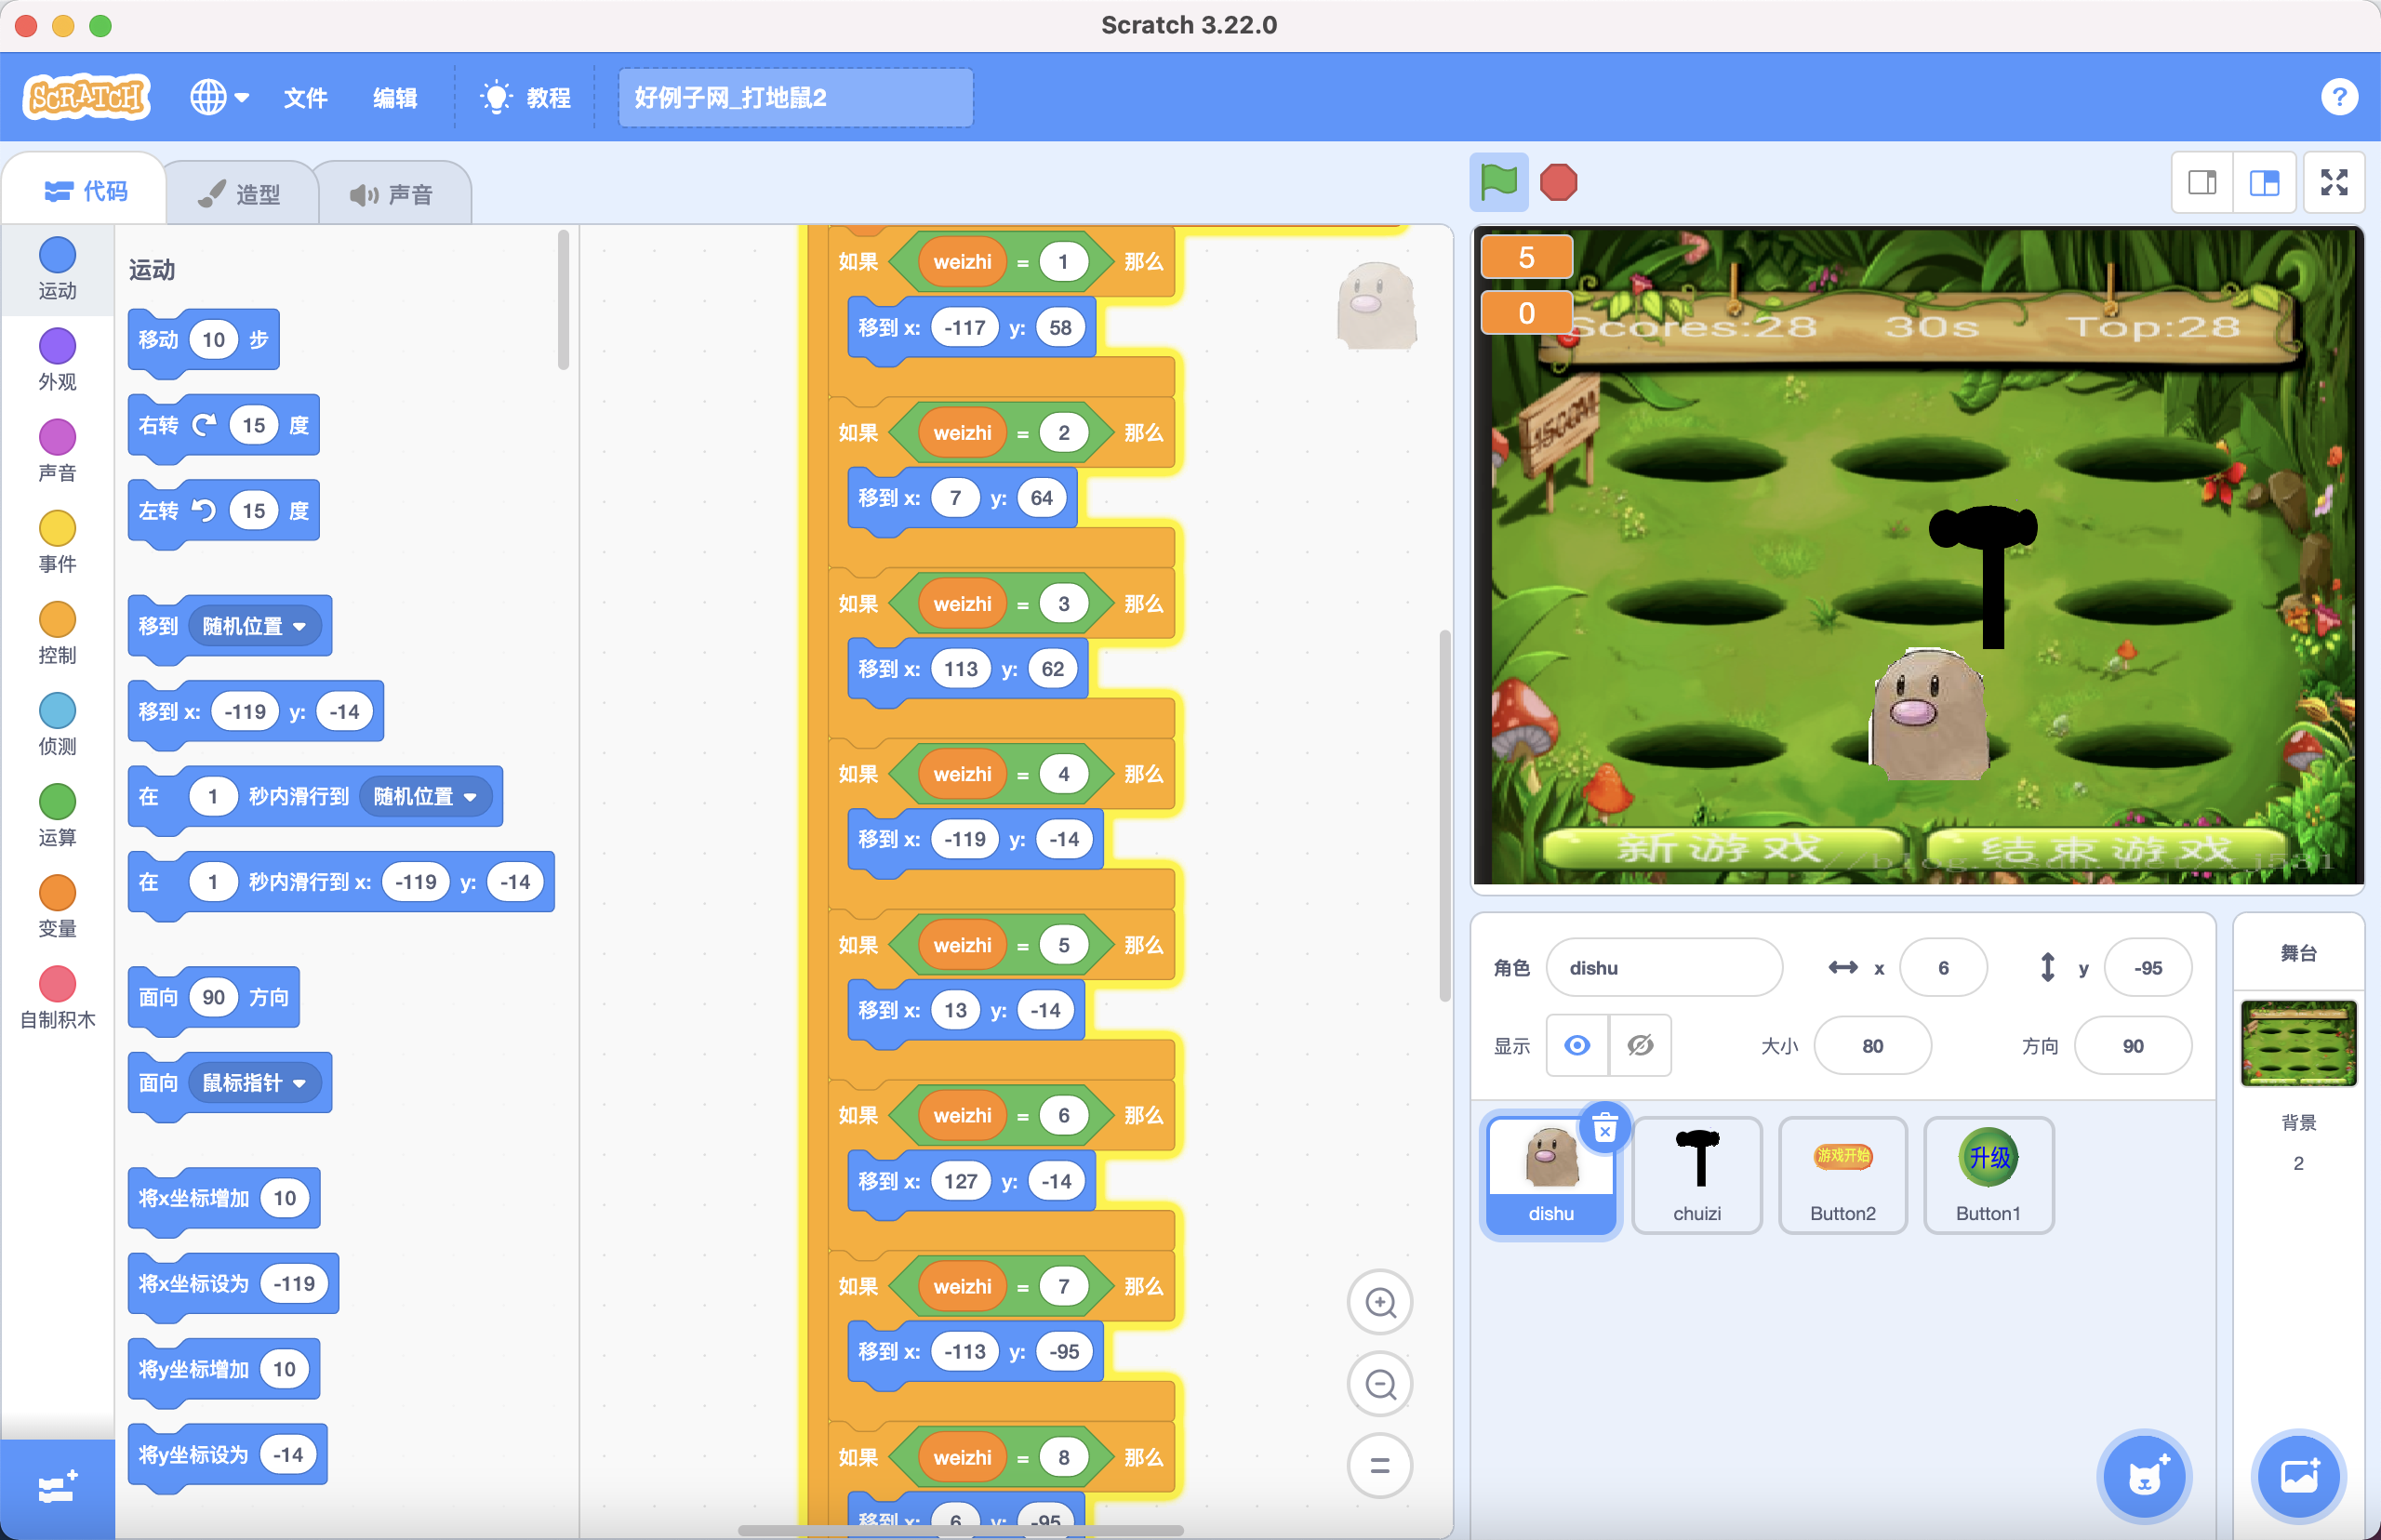The width and height of the screenshot is (2381, 1540).
Task: Click the orange variable monitor showing 5
Action: [1526, 257]
